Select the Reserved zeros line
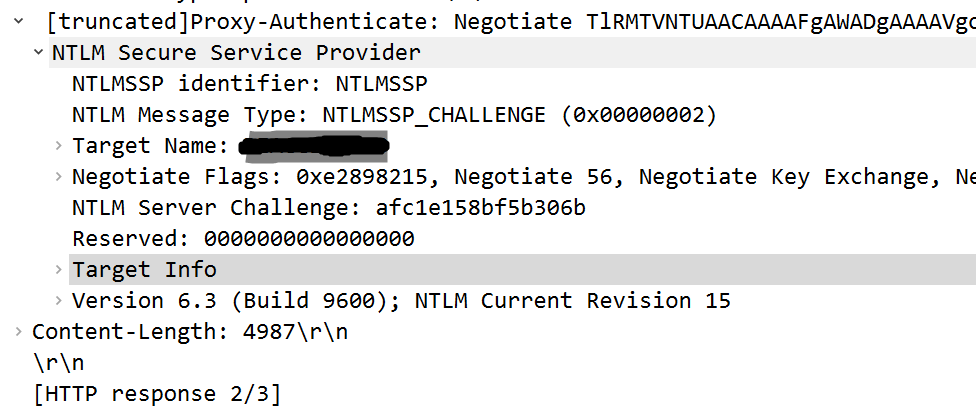 tap(243, 239)
